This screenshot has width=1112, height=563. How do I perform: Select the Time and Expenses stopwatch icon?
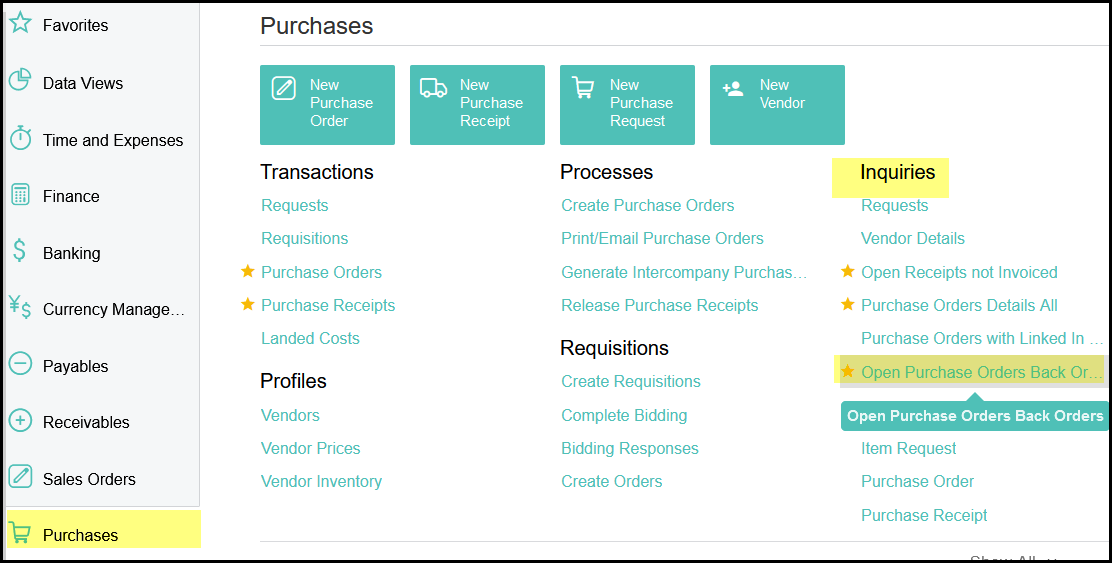[20, 139]
